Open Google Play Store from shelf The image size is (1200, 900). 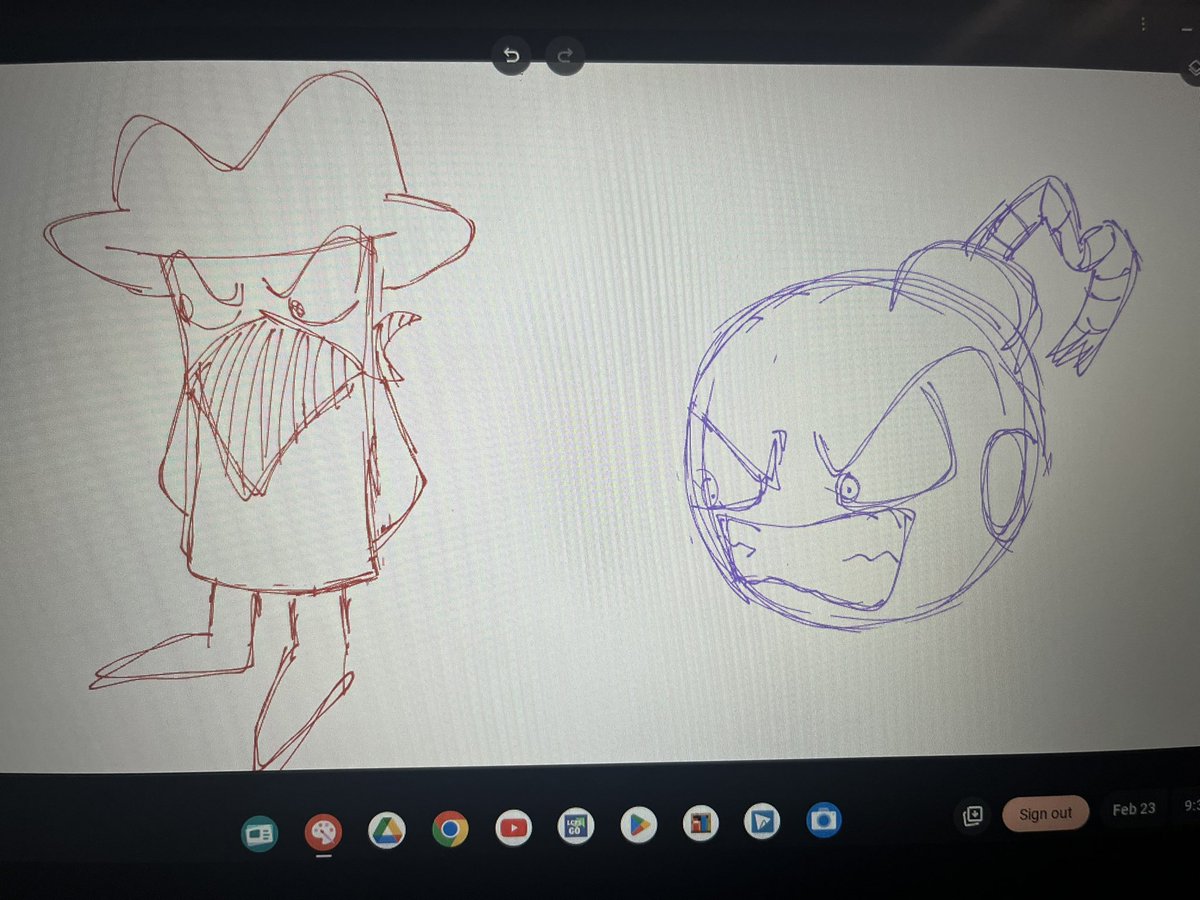[638, 825]
